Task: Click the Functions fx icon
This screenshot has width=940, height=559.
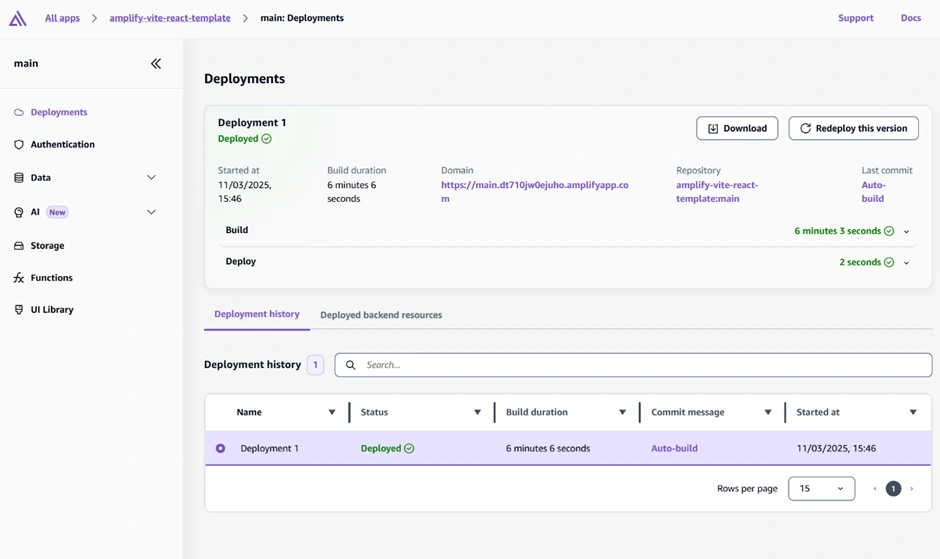Action: click(18, 278)
